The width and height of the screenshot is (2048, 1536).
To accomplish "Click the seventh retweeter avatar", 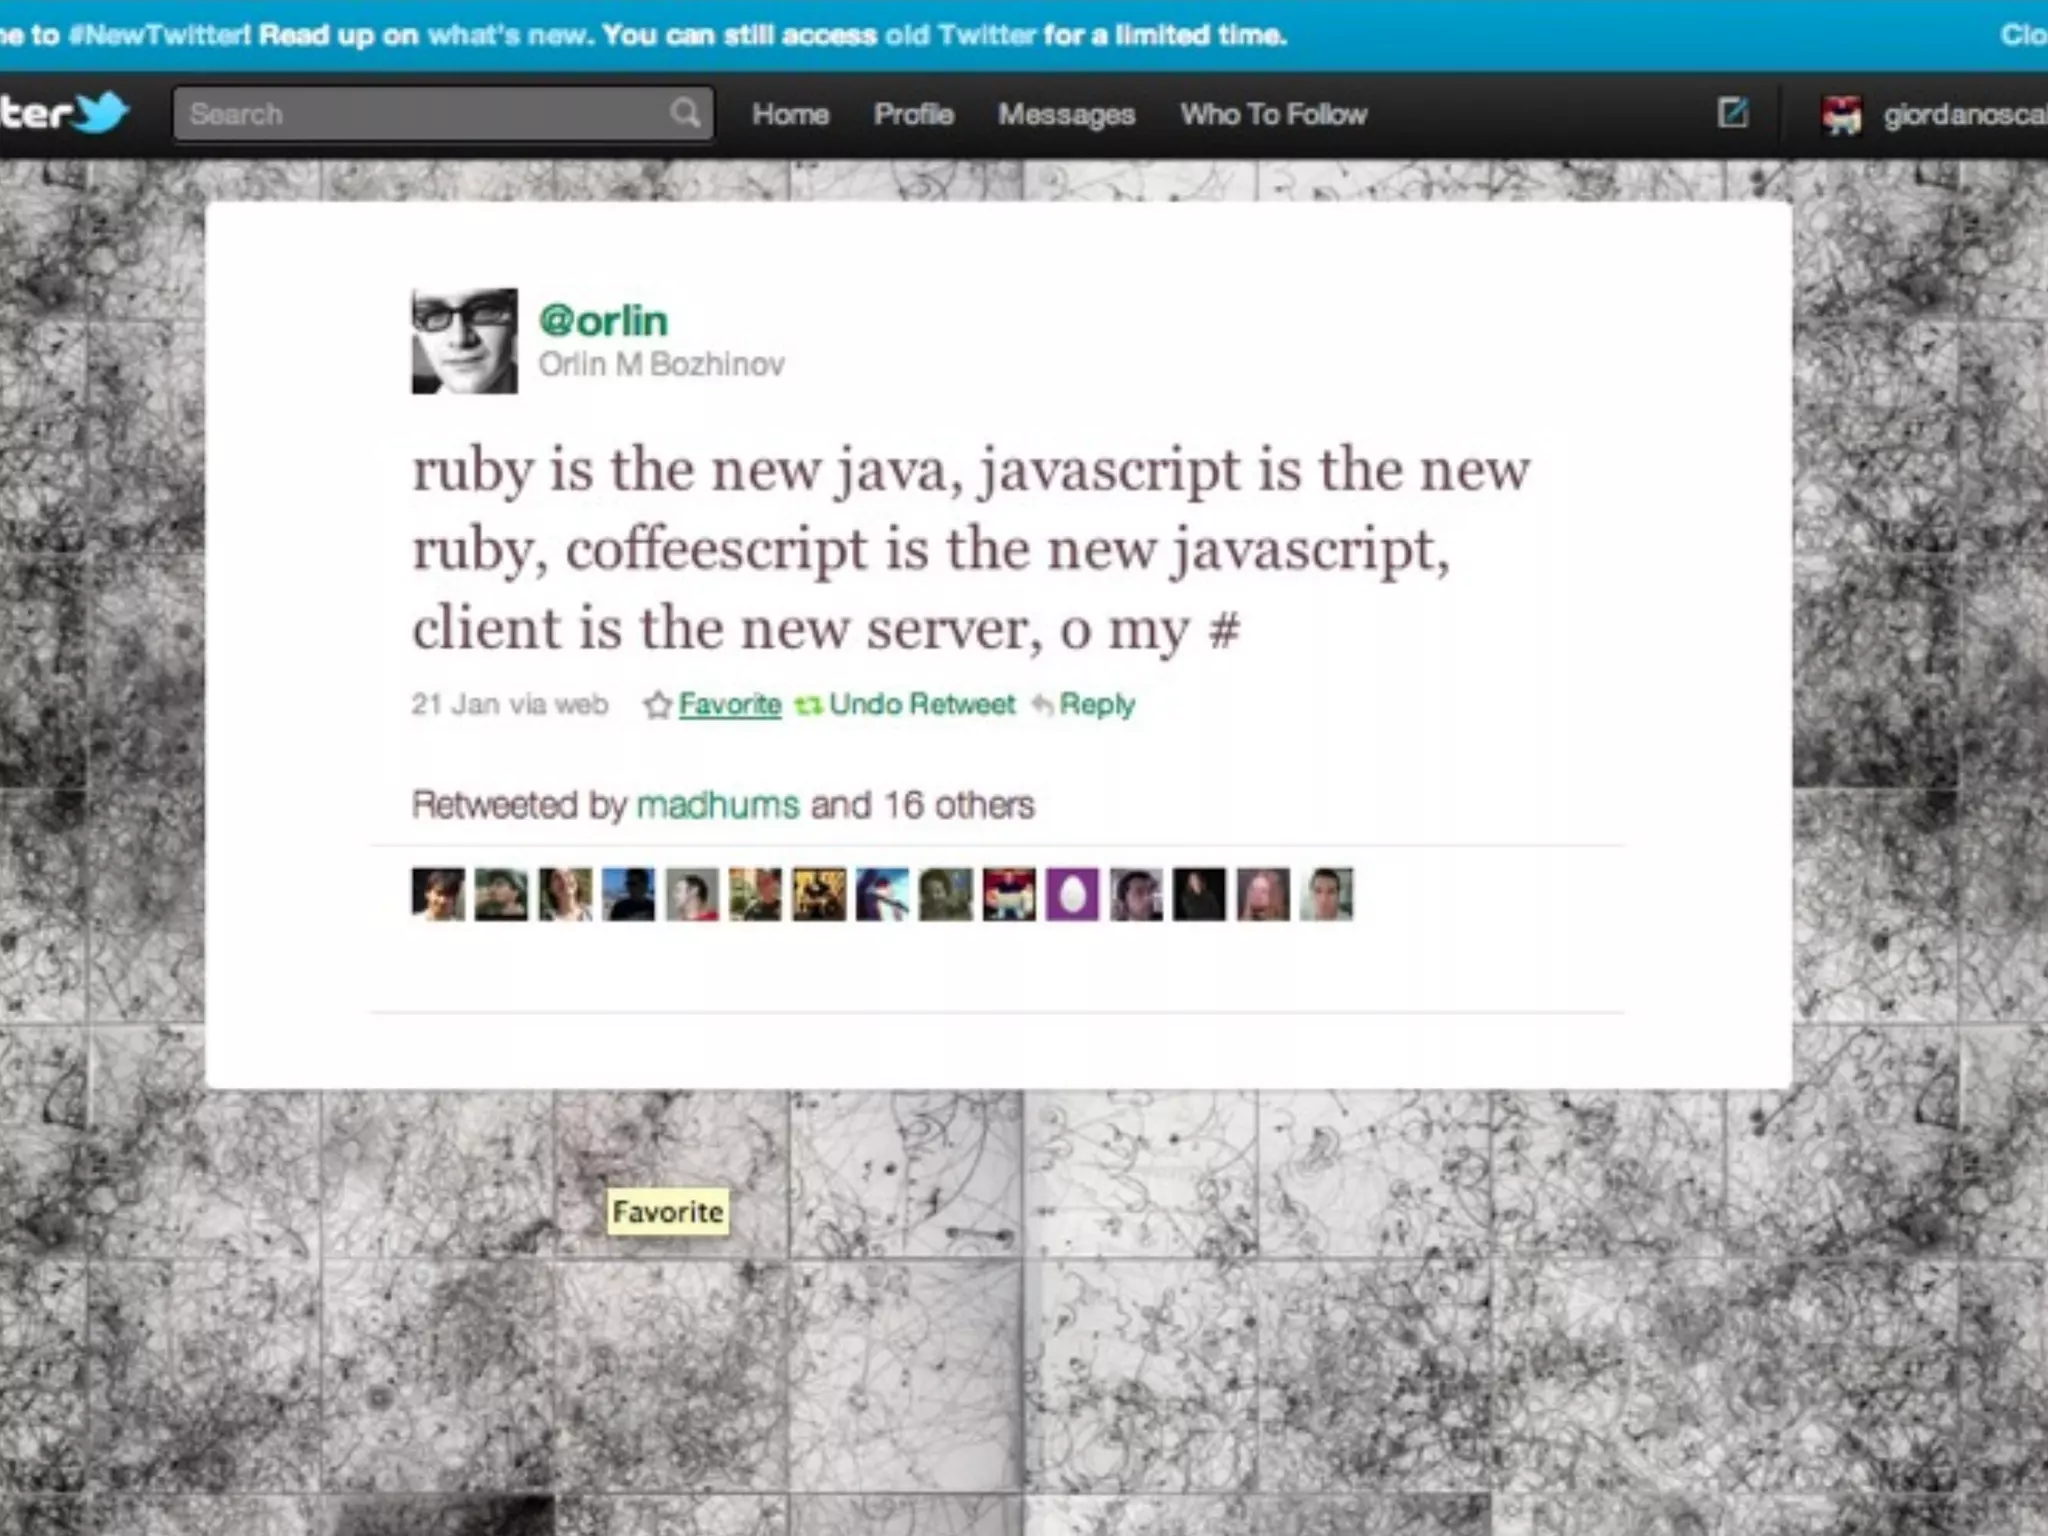I will 819,894.
